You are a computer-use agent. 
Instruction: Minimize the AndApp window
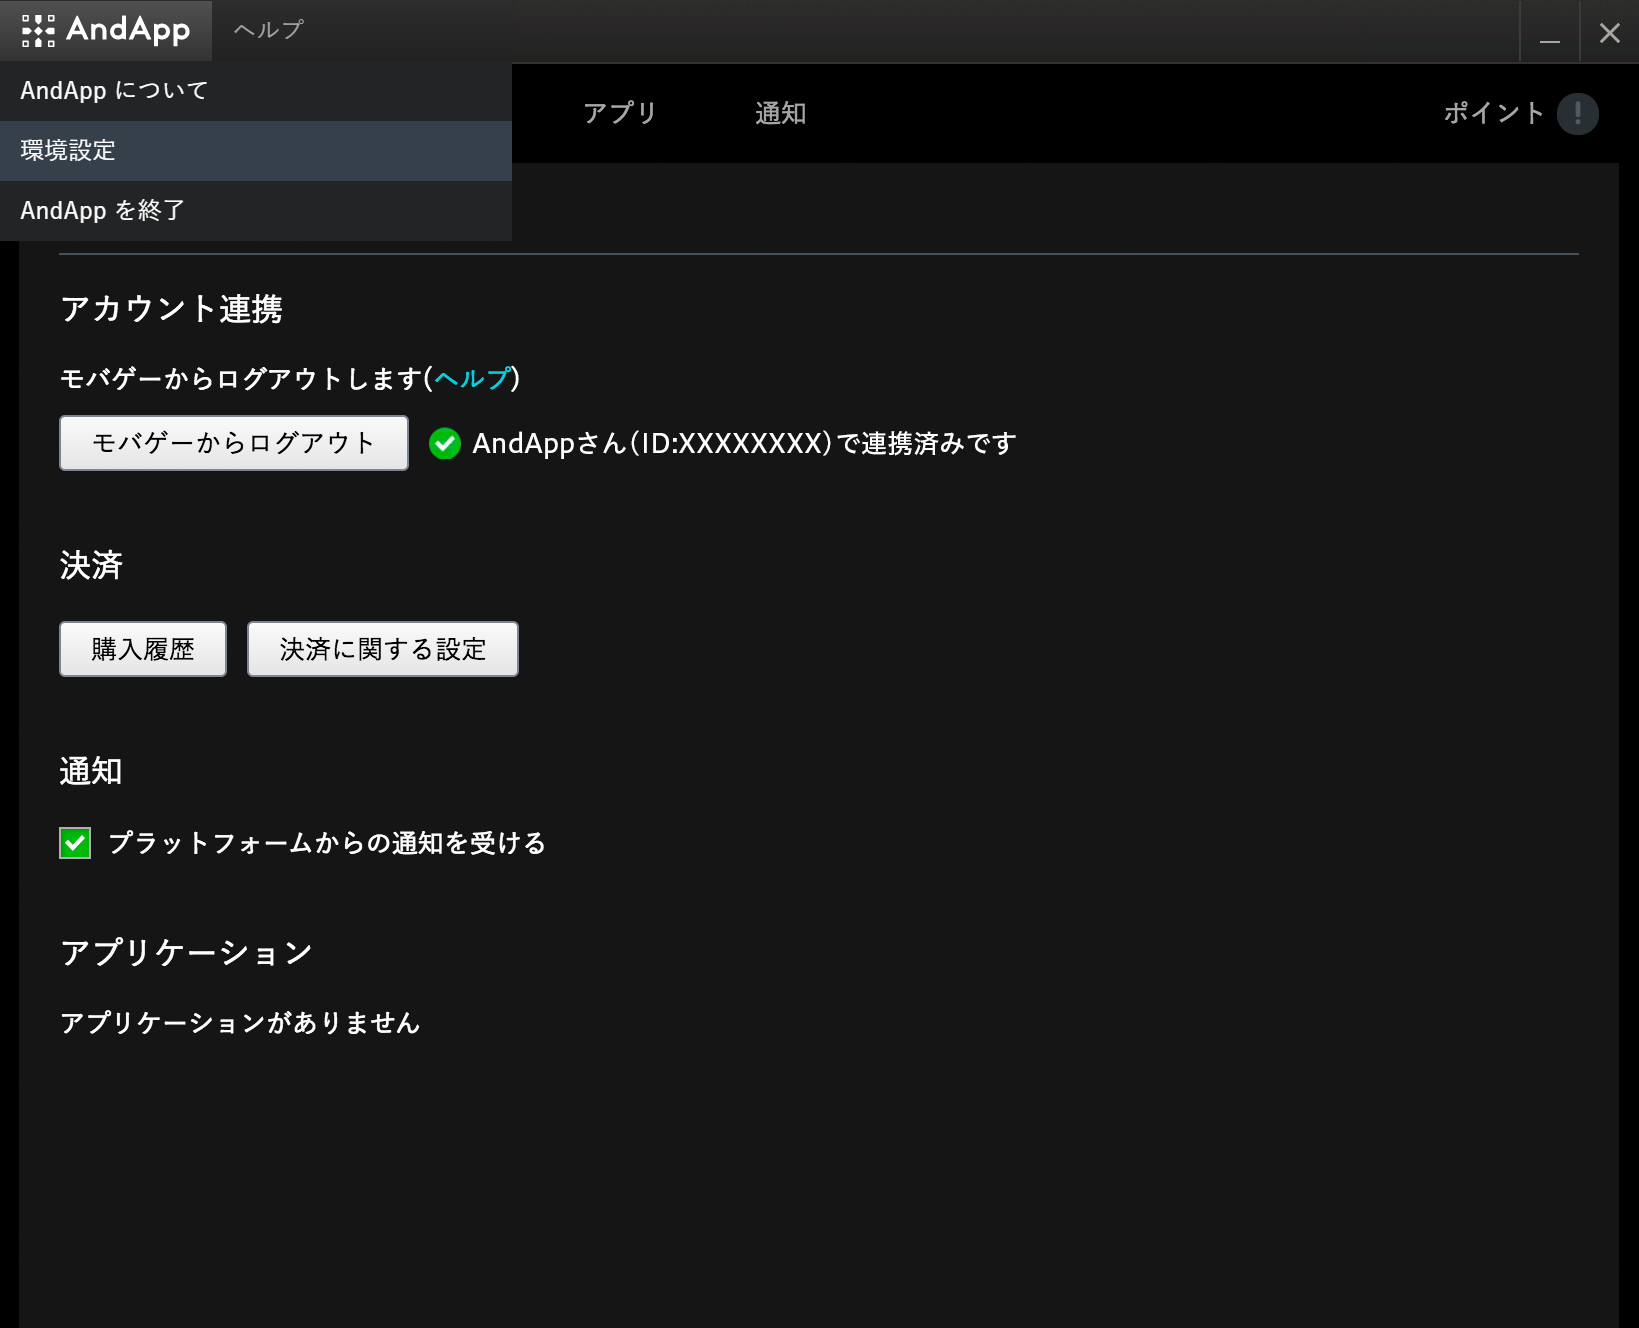(1550, 32)
